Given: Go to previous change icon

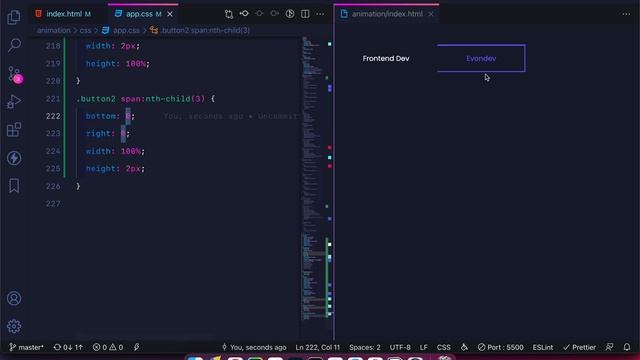Looking at the screenshot, I should tap(259, 13).
